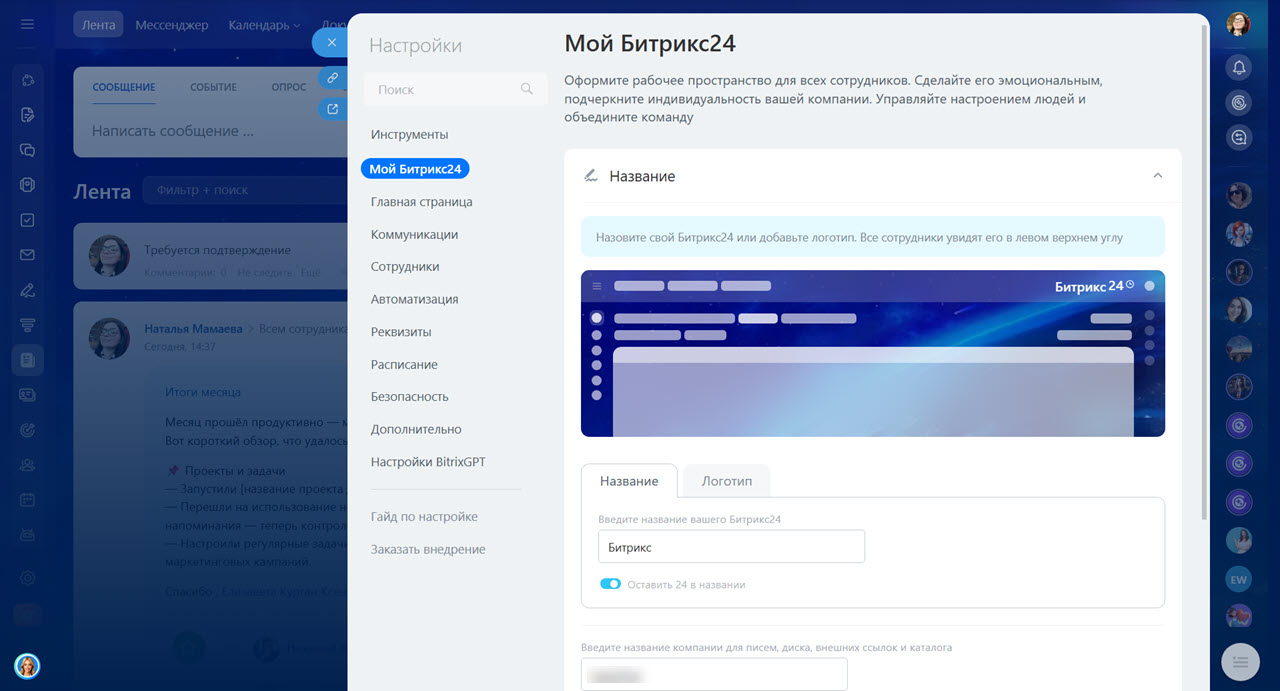Expand the Календарь dropdown menu
The image size is (1280, 691).
(x=264, y=25)
